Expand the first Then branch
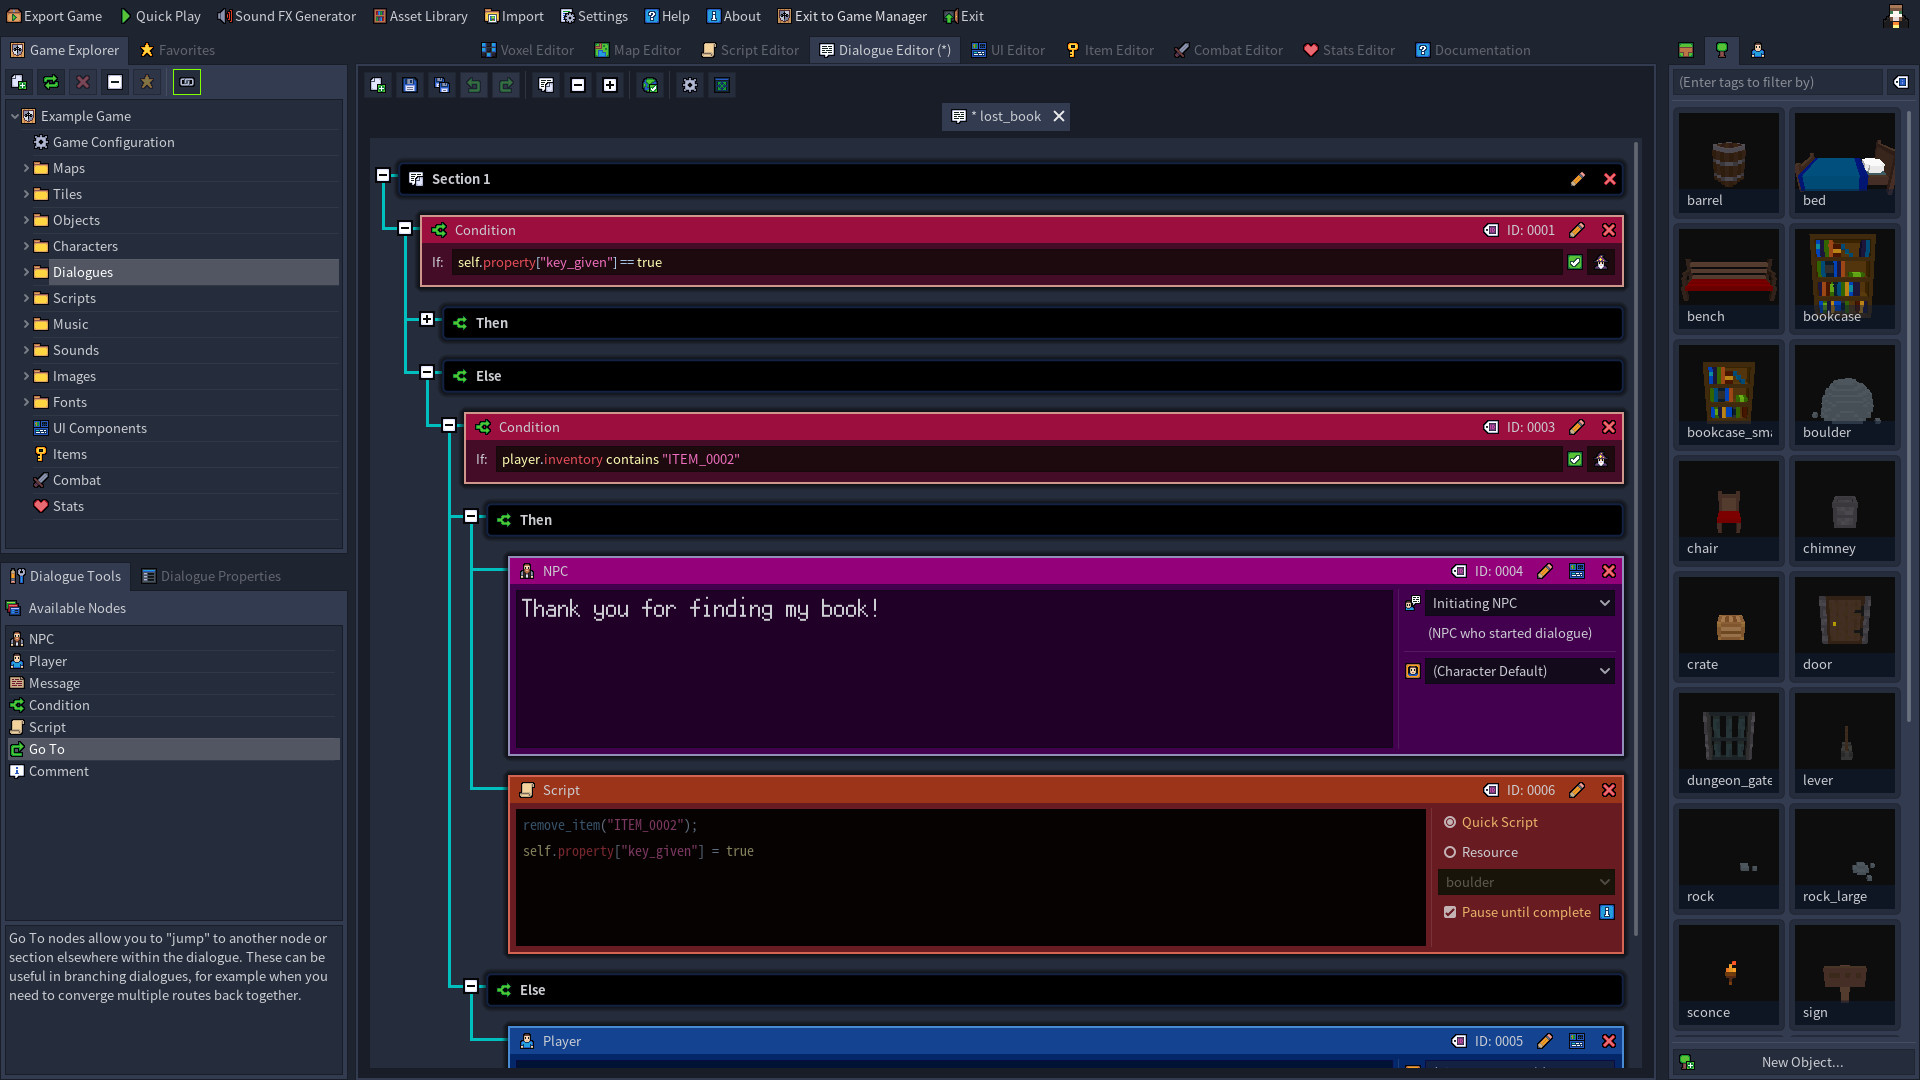The height and width of the screenshot is (1080, 1920). [x=427, y=319]
